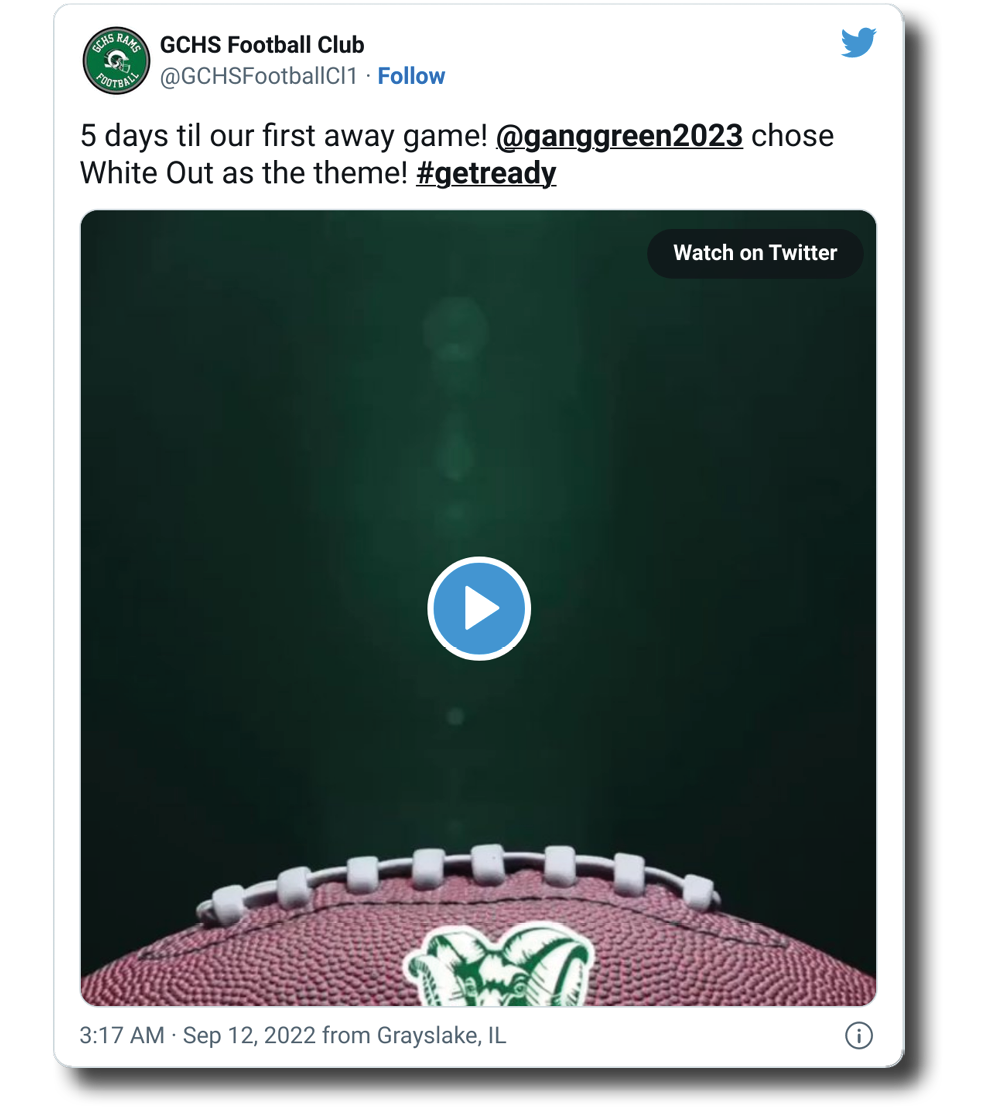Click the word "chose" in the tweet
The width and height of the screenshot is (996, 1112).
pyautogui.click(x=792, y=136)
